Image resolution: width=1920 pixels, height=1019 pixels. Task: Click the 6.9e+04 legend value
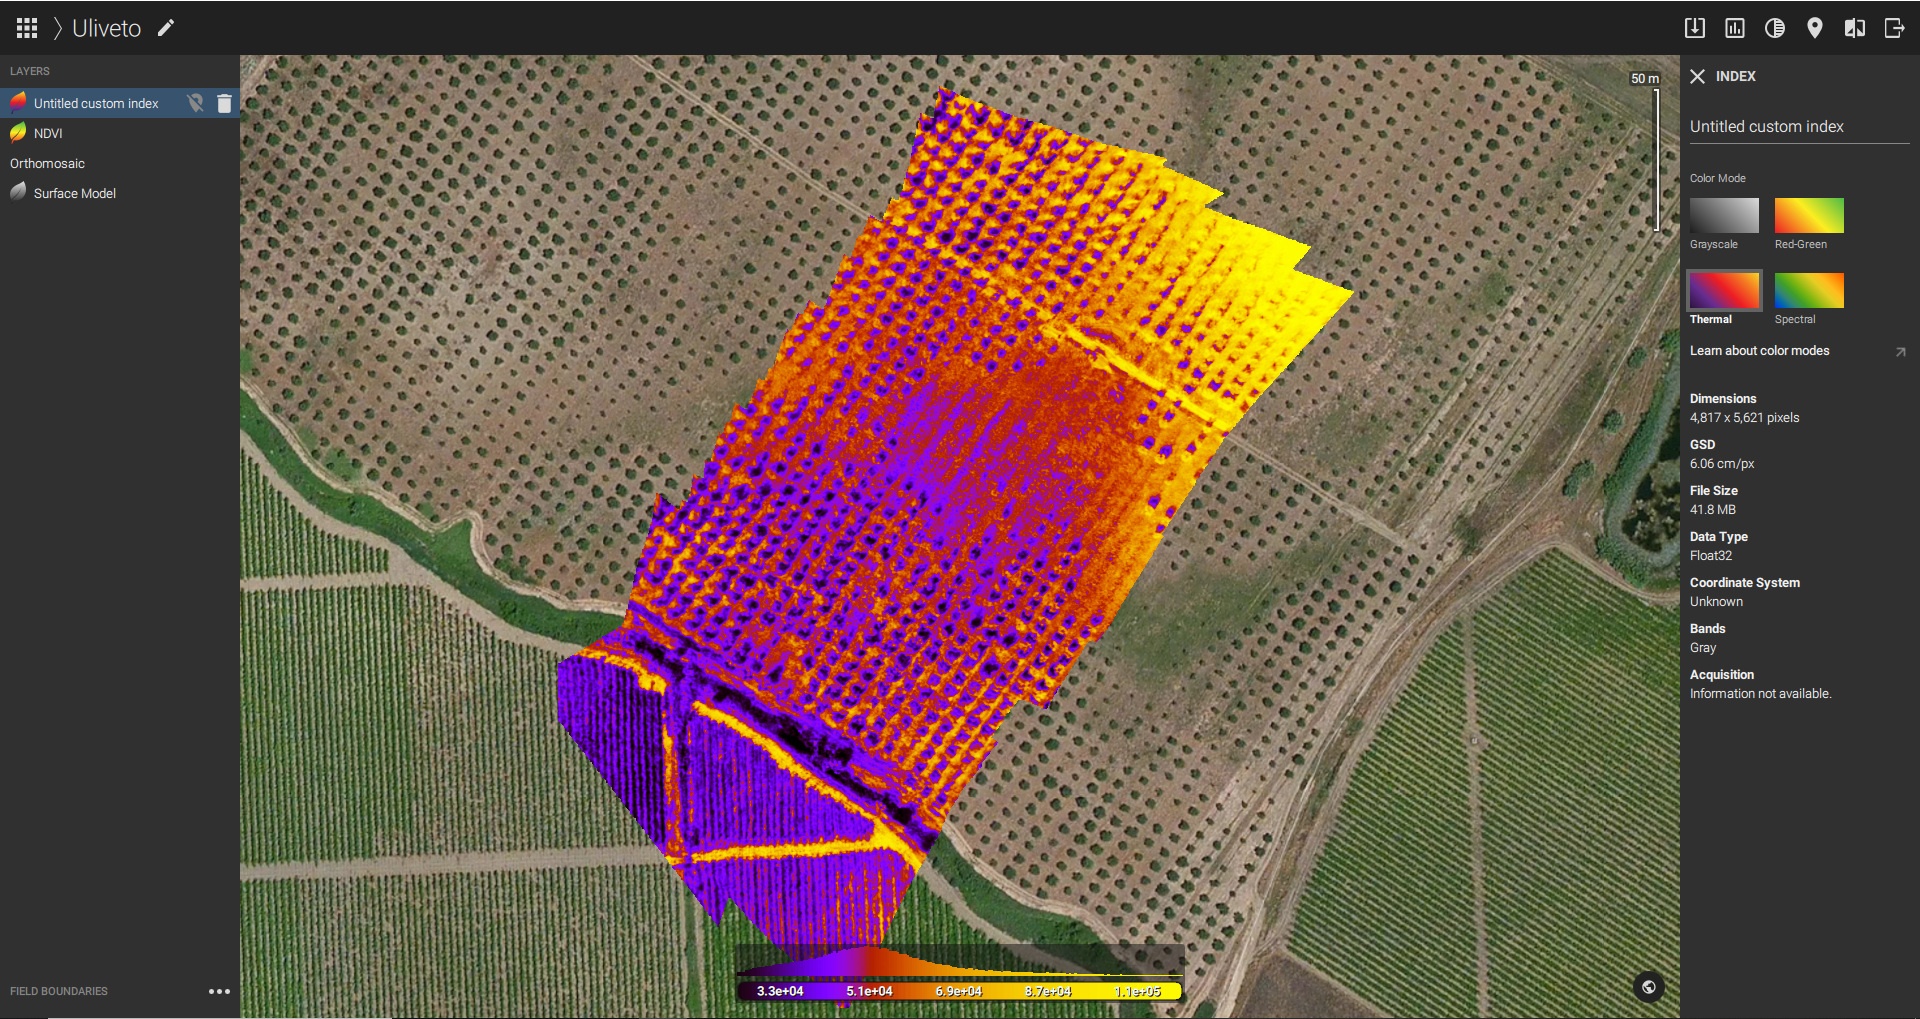(x=959, y=991)
